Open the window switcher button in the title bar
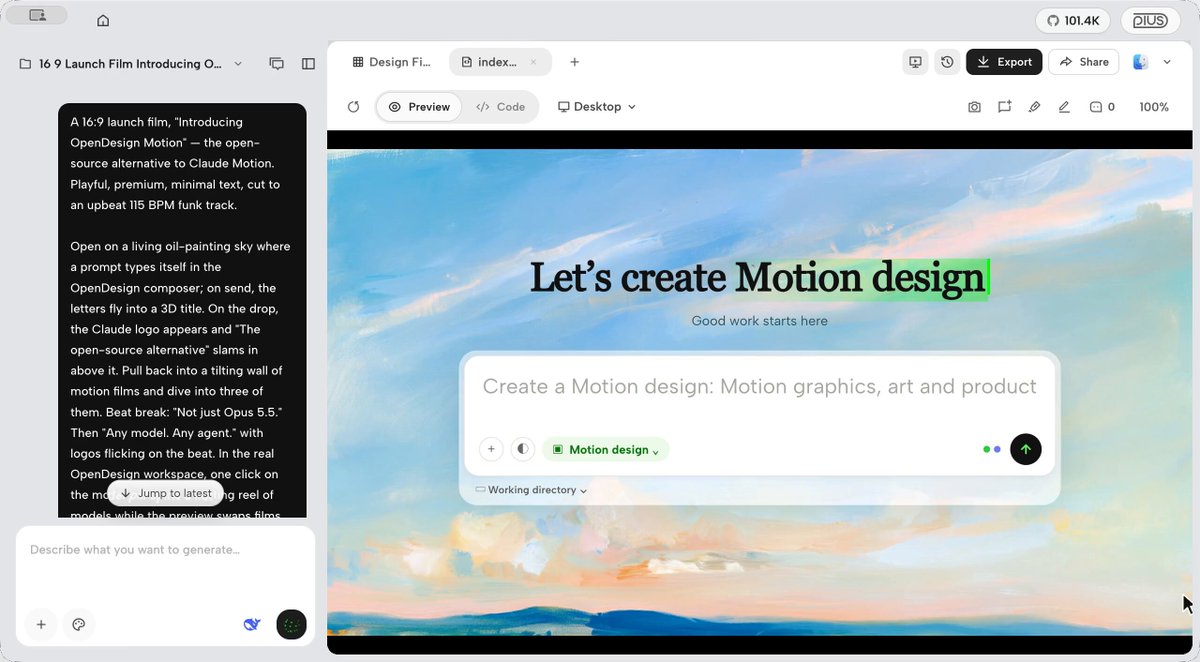1200x662 pixels. pyautogui.click(x=37, y=15)
